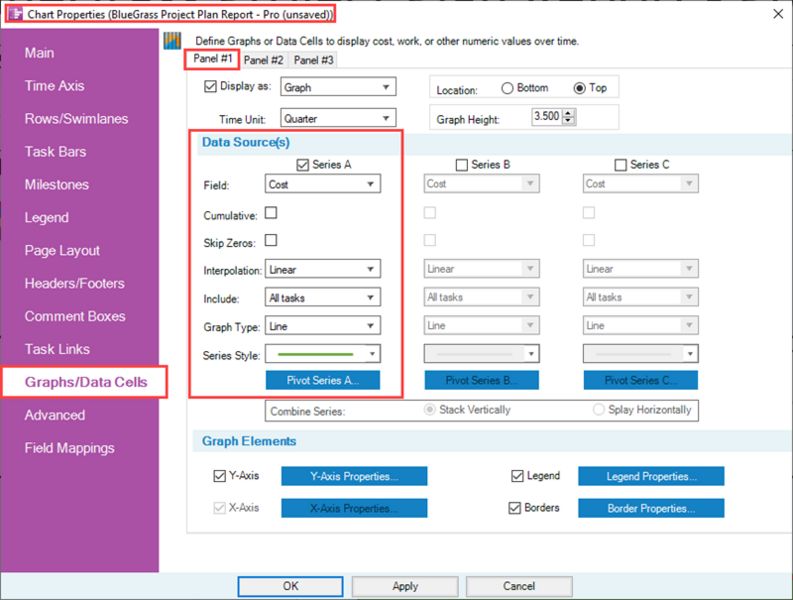Screen dimensions: 793x600
Task: Open the Page Layout section
Action: pyautogui.click(x=62, y=250)
